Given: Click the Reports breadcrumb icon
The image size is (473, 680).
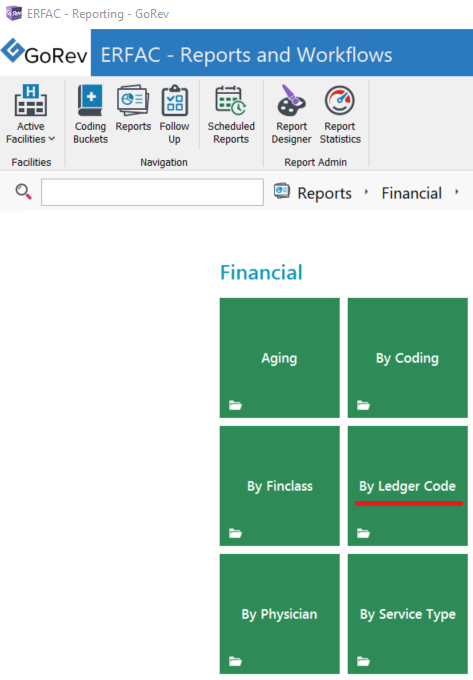Looking at the screenshot, I should (282, 190).
